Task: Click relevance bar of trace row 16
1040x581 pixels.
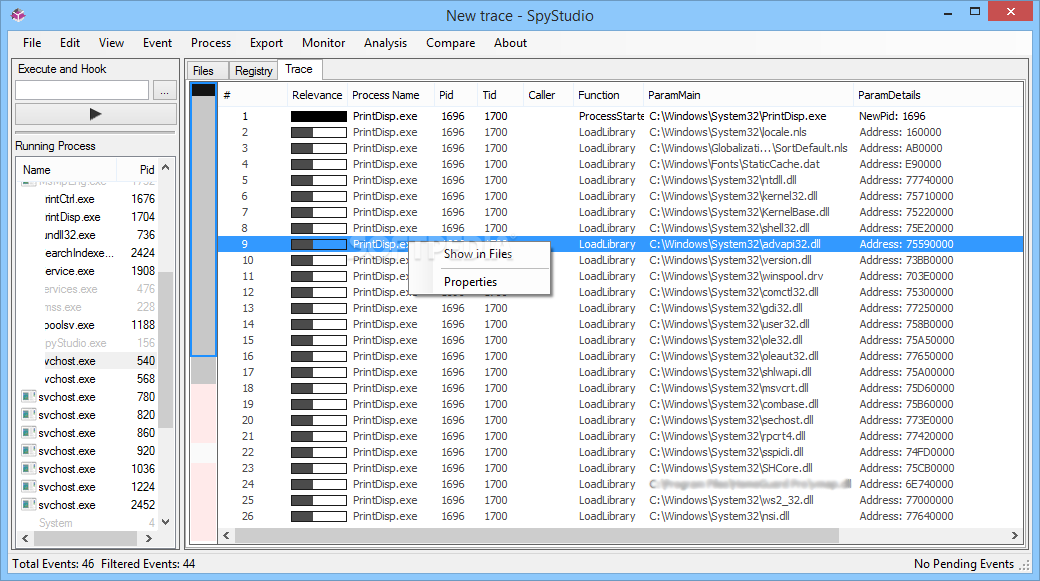Action: coord(318,356)
